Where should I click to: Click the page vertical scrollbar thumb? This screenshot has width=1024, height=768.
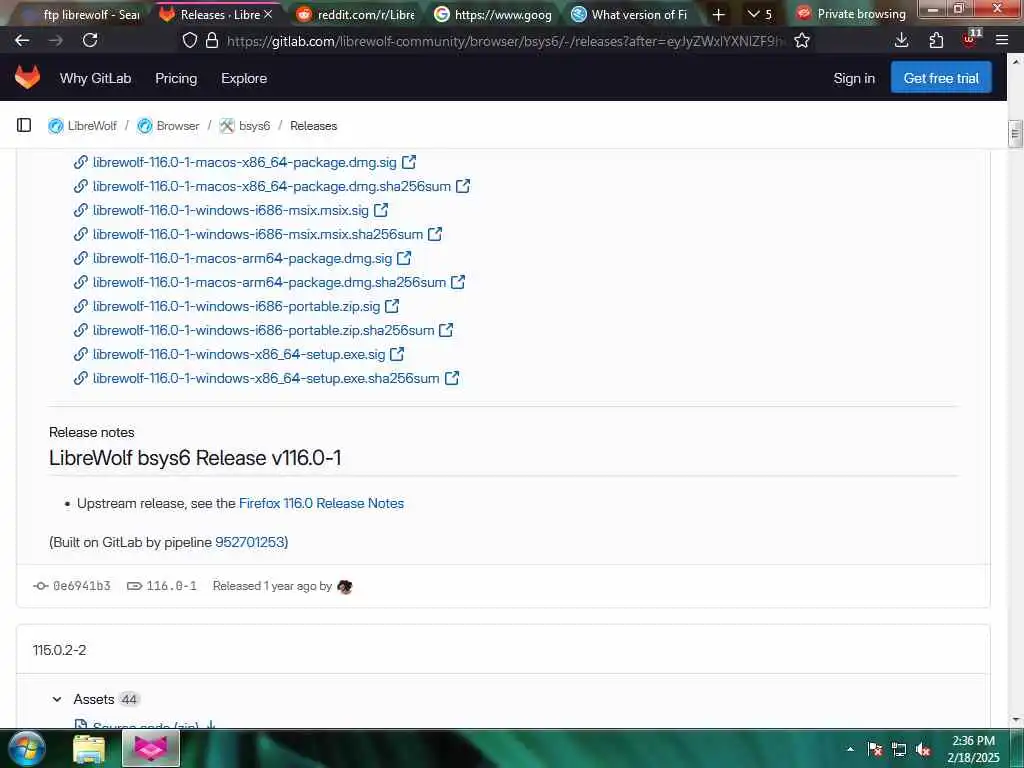(x=1015, y=135)
